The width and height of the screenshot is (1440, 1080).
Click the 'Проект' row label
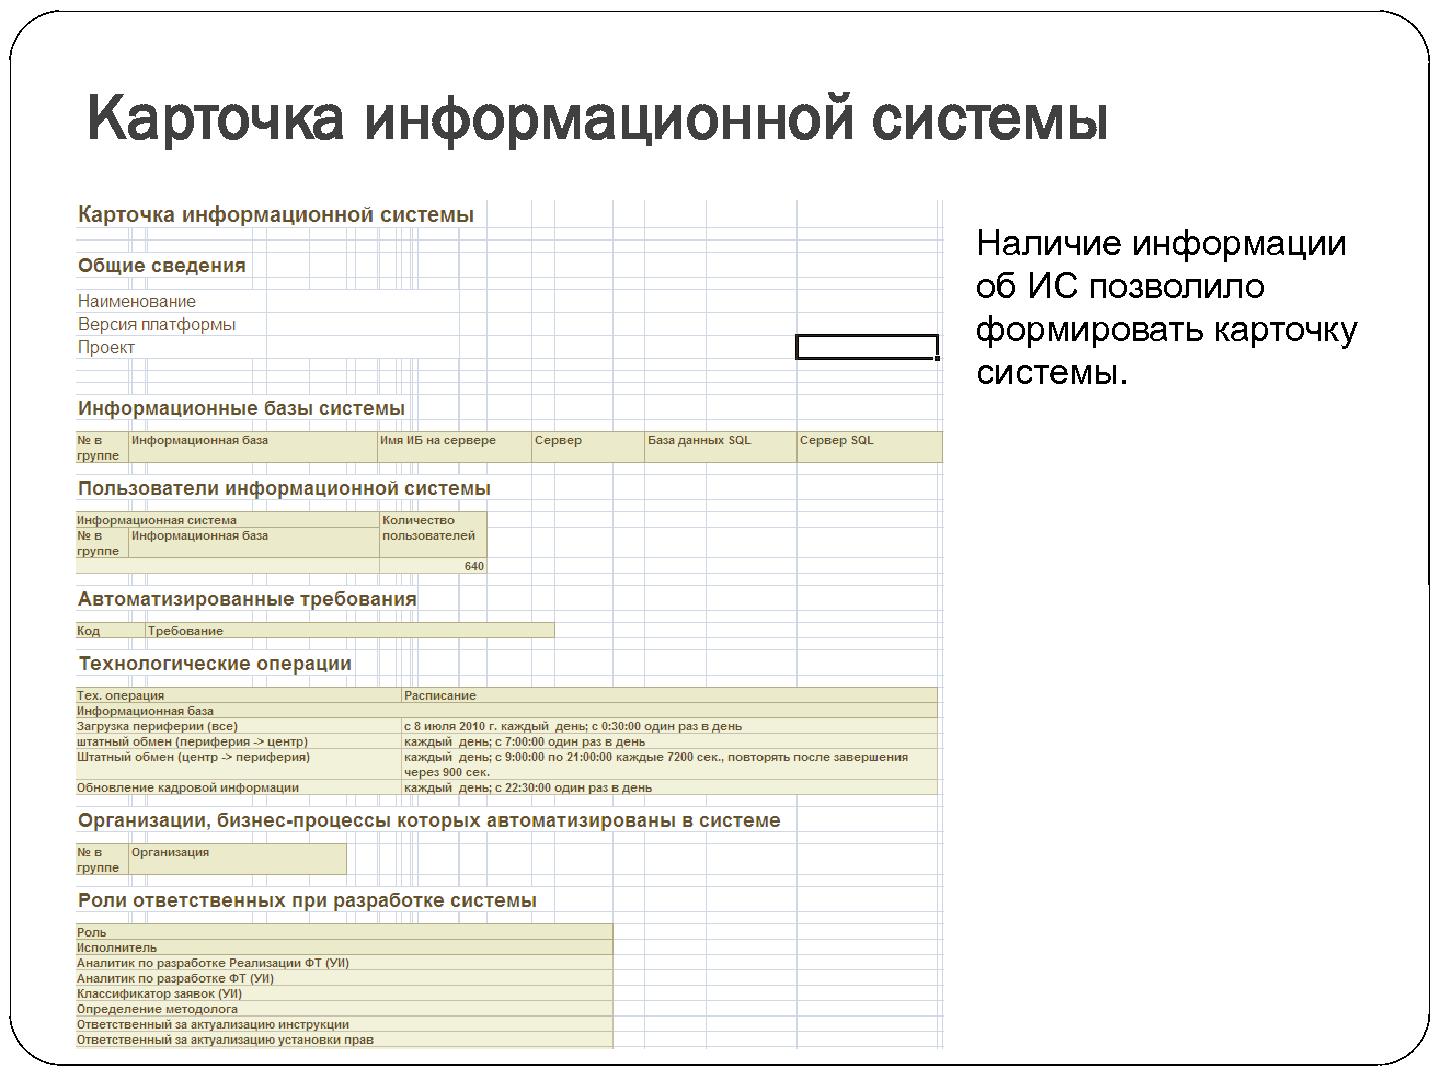point(106,347)
